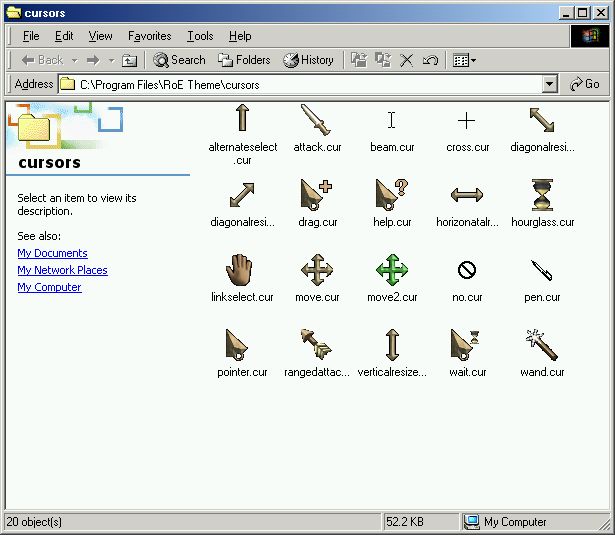The height and width of the screenshot is (535, 615).
Task: Click the 20 object(s) status text
Action: point(34,522)
